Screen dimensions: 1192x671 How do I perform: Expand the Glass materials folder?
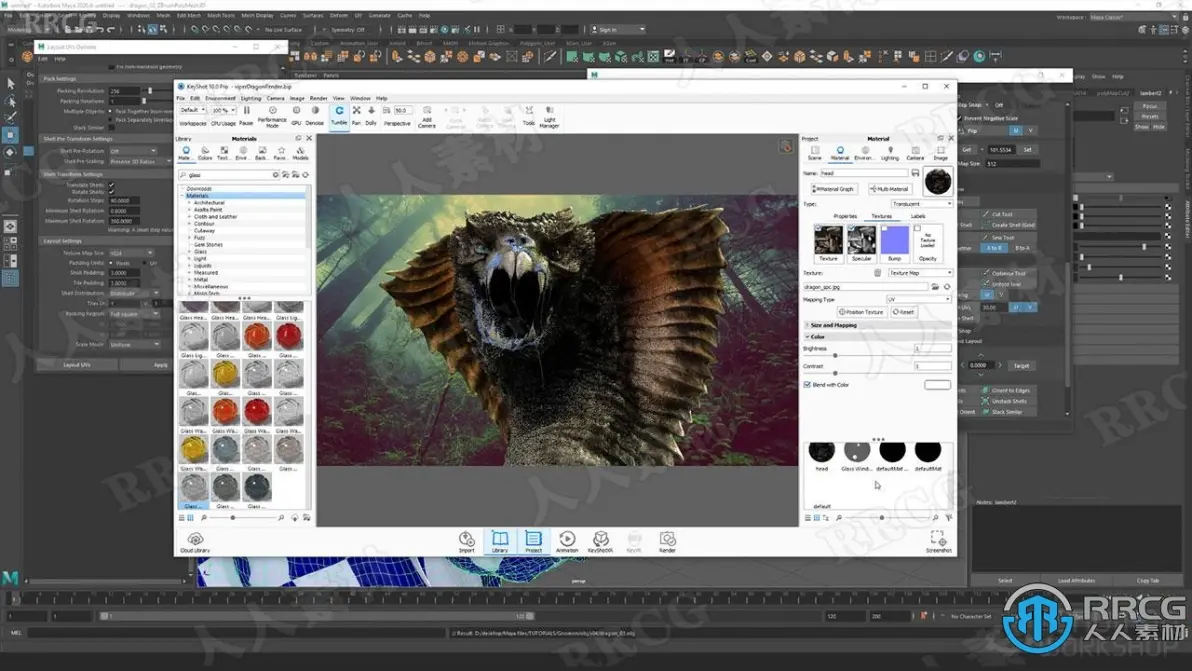pos(189,252)
